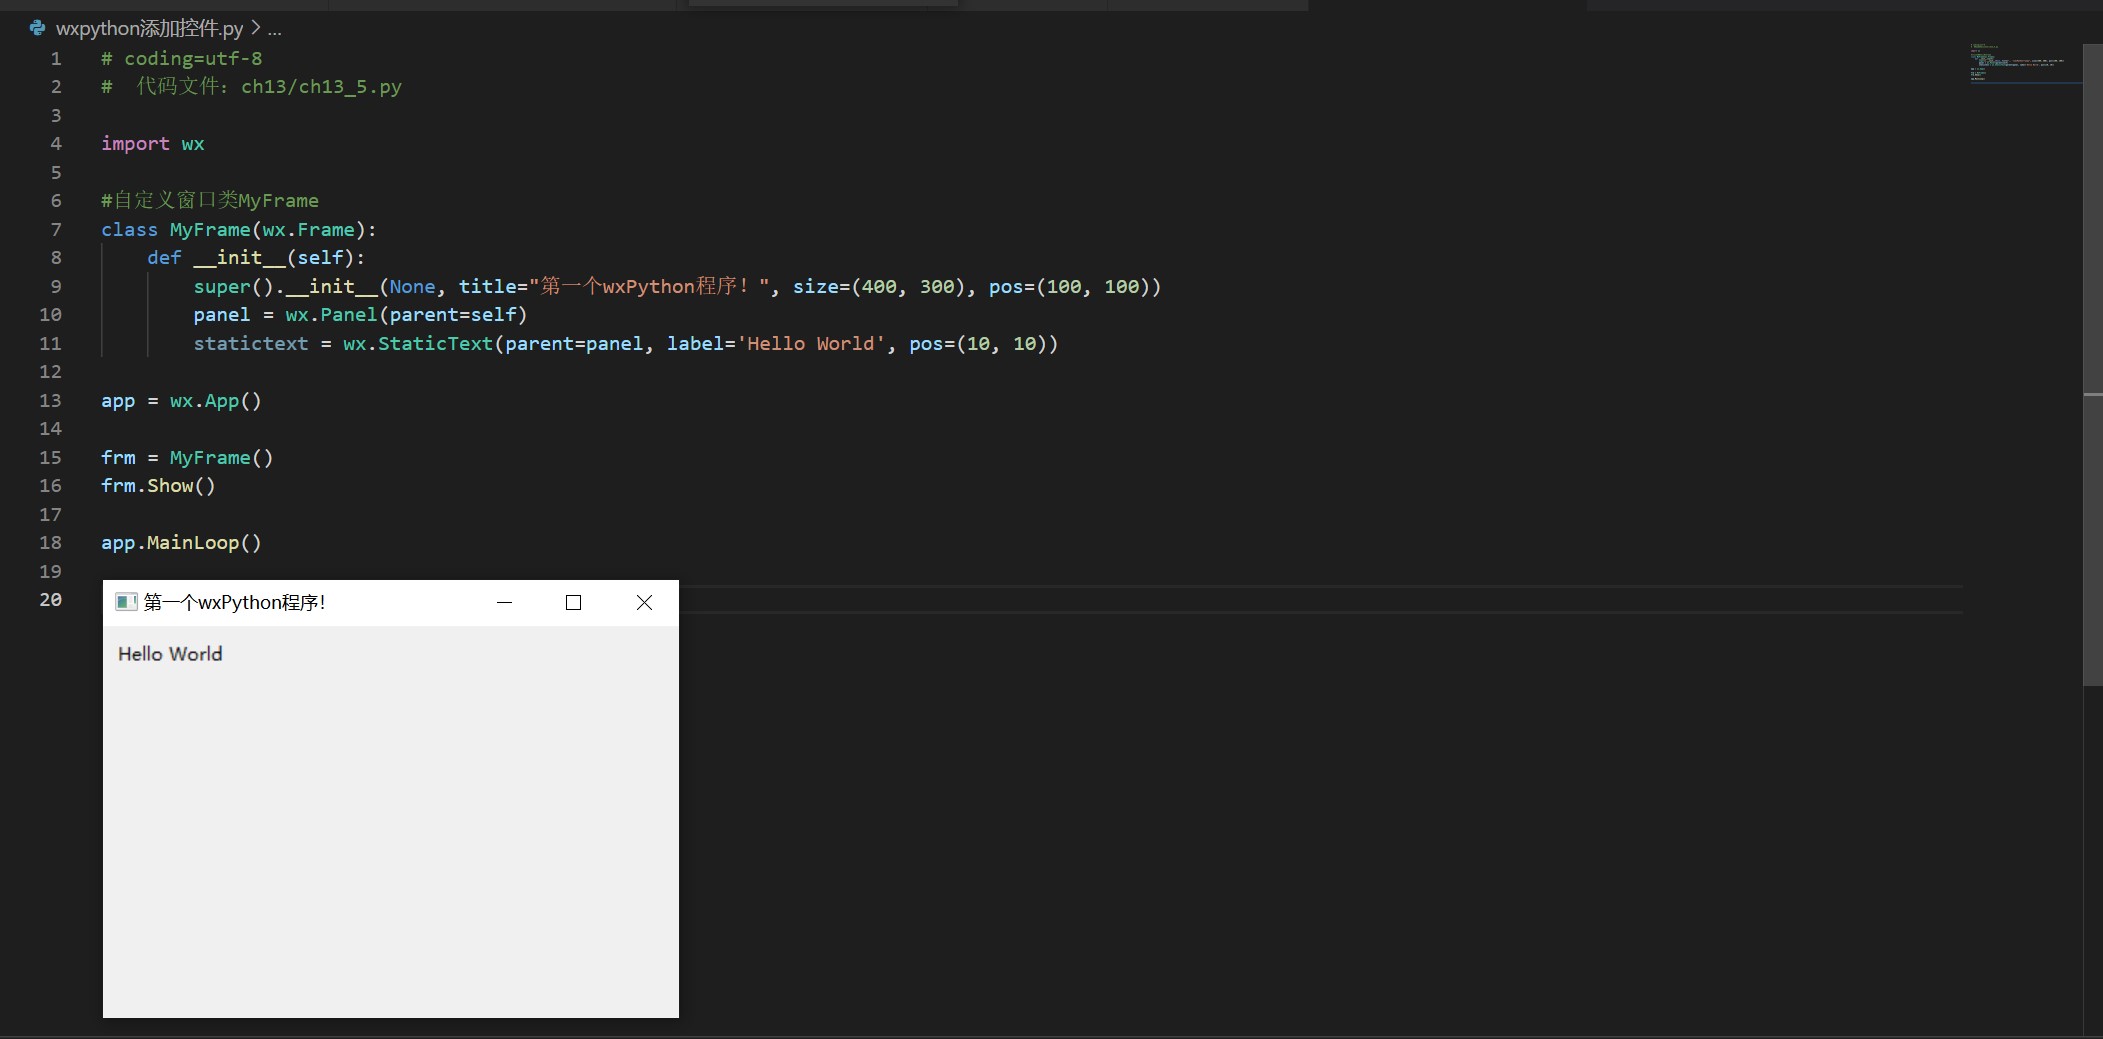
Task: Click the 'frm.Show()' line
Action: coord(158,486)
